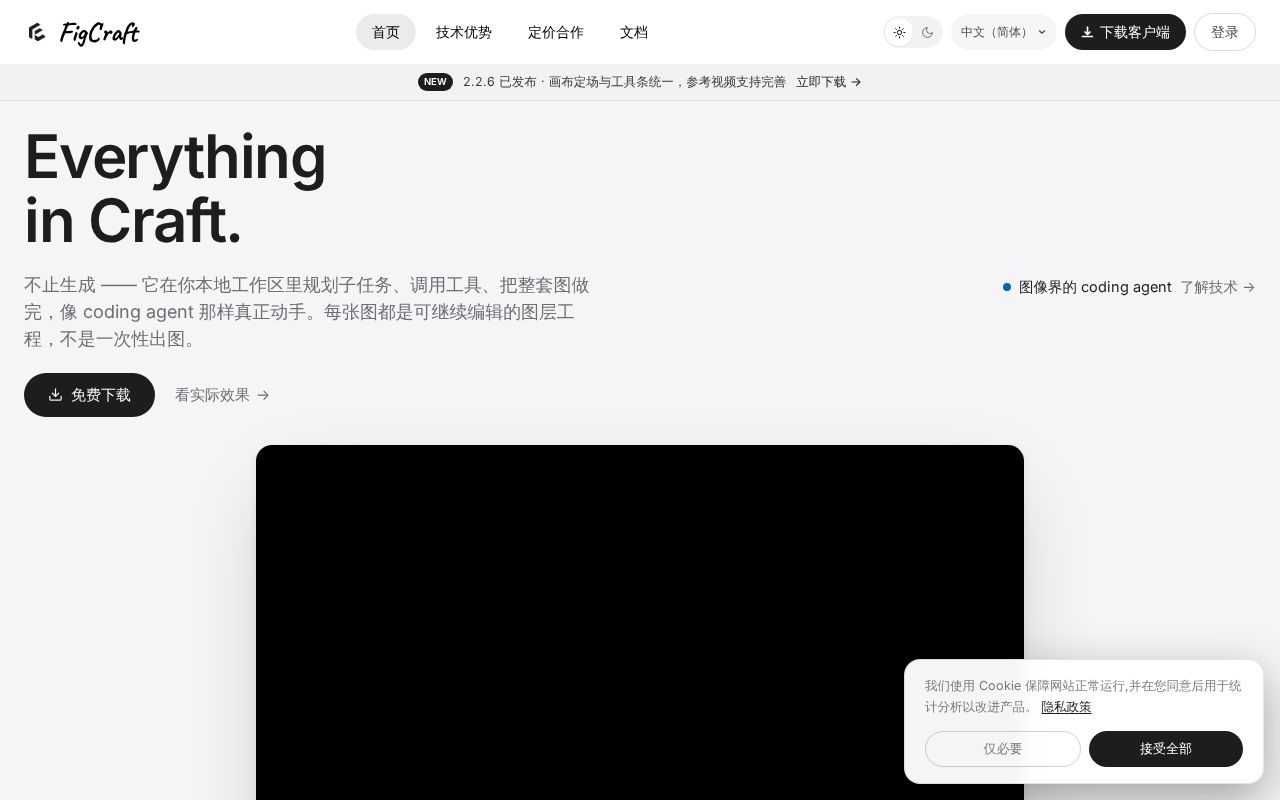Open the 文档 nav item
This screenshot has height=800, width=1280.
(634, 32)
